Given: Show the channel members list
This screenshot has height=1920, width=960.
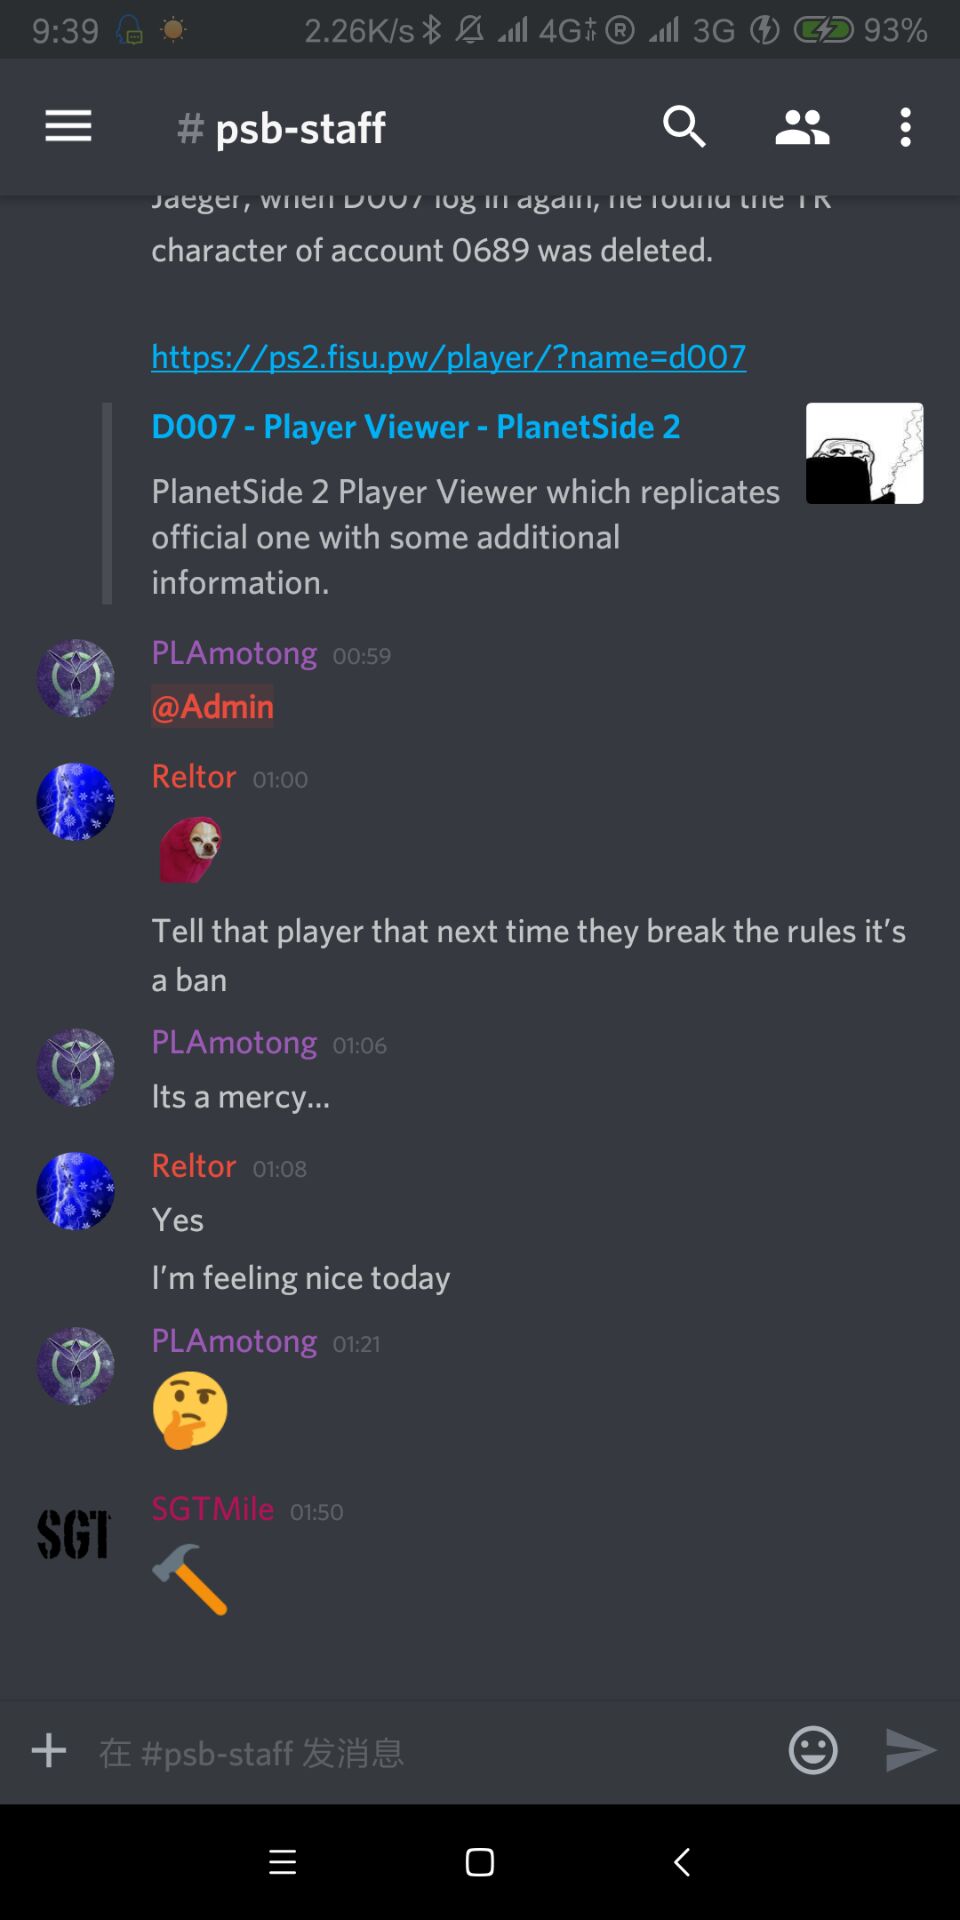Looking at the screenshot, I should [x=802, y=127].
